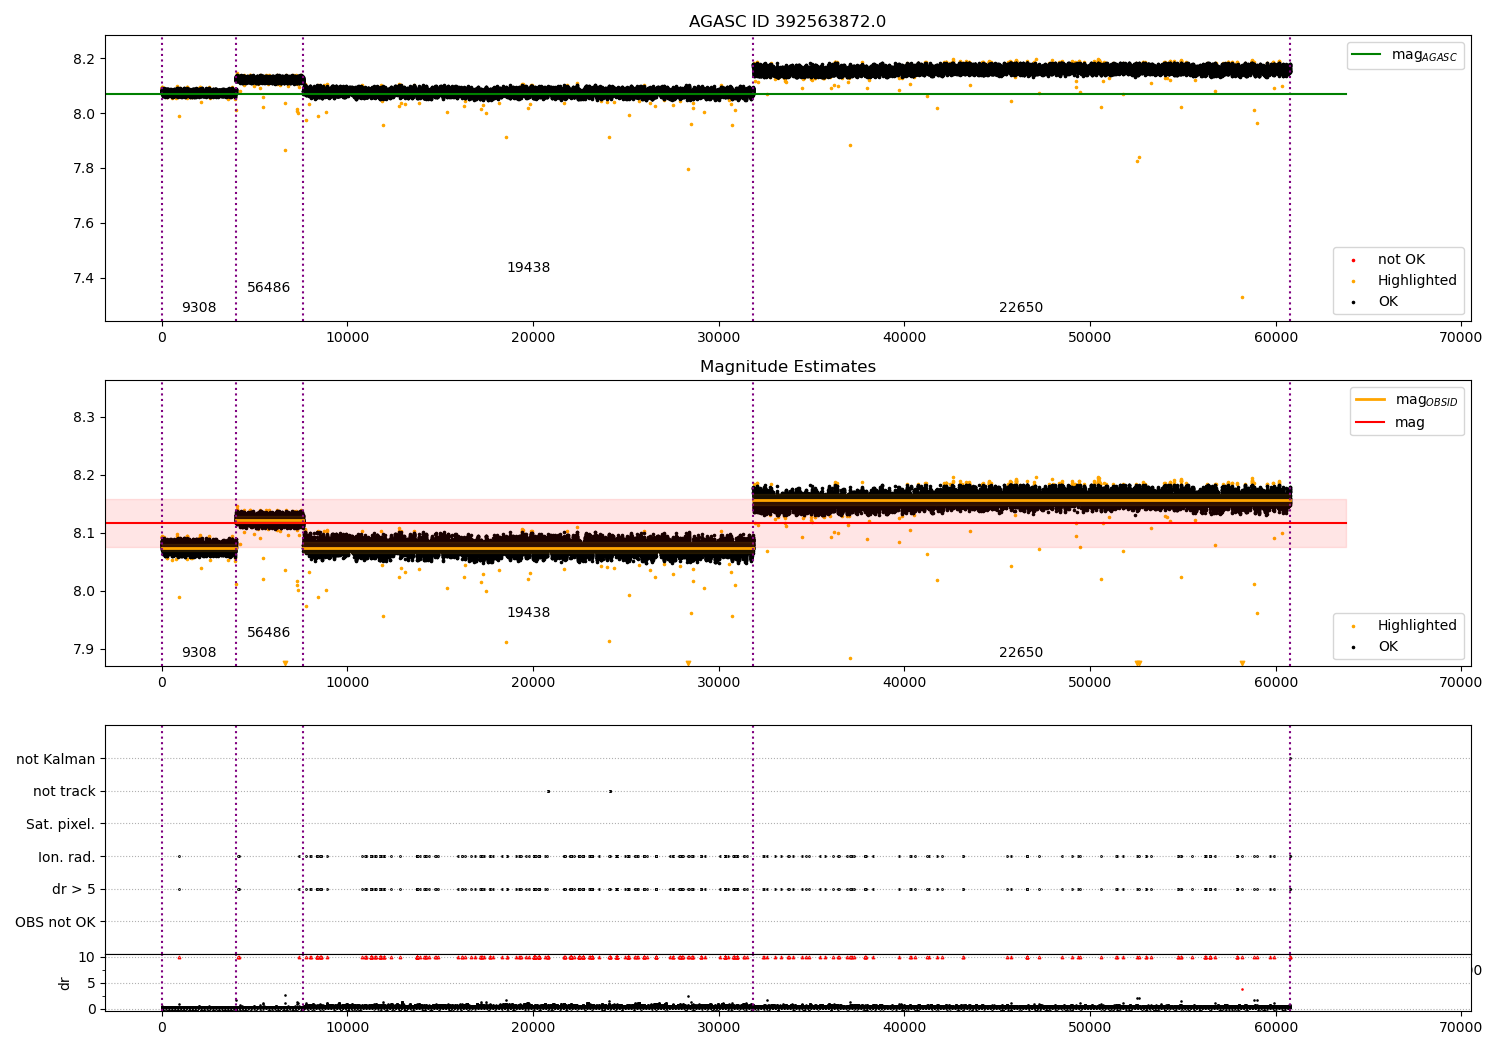
Task: Click the 'Magnitude Estimates' plot title
Action: (787, 367)
